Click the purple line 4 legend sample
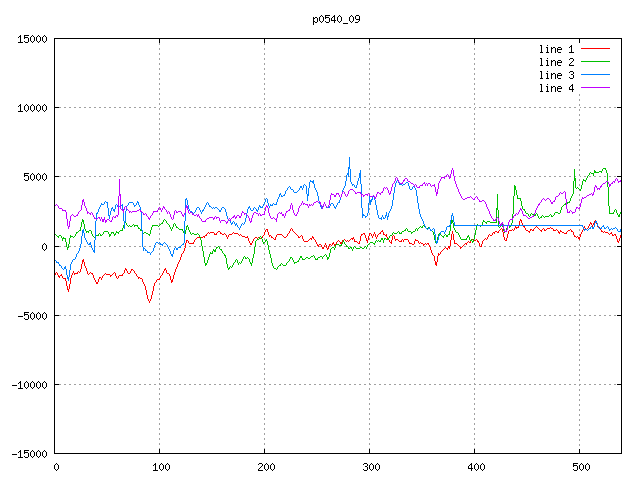This screenshot has width=640, height=480. 595,88
